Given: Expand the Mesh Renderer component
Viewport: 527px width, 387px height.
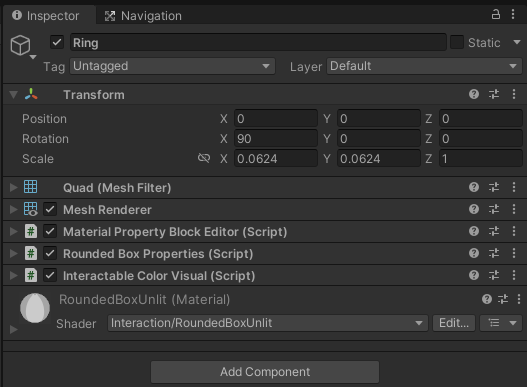Looking at the screenshot, I should [13, 209].
